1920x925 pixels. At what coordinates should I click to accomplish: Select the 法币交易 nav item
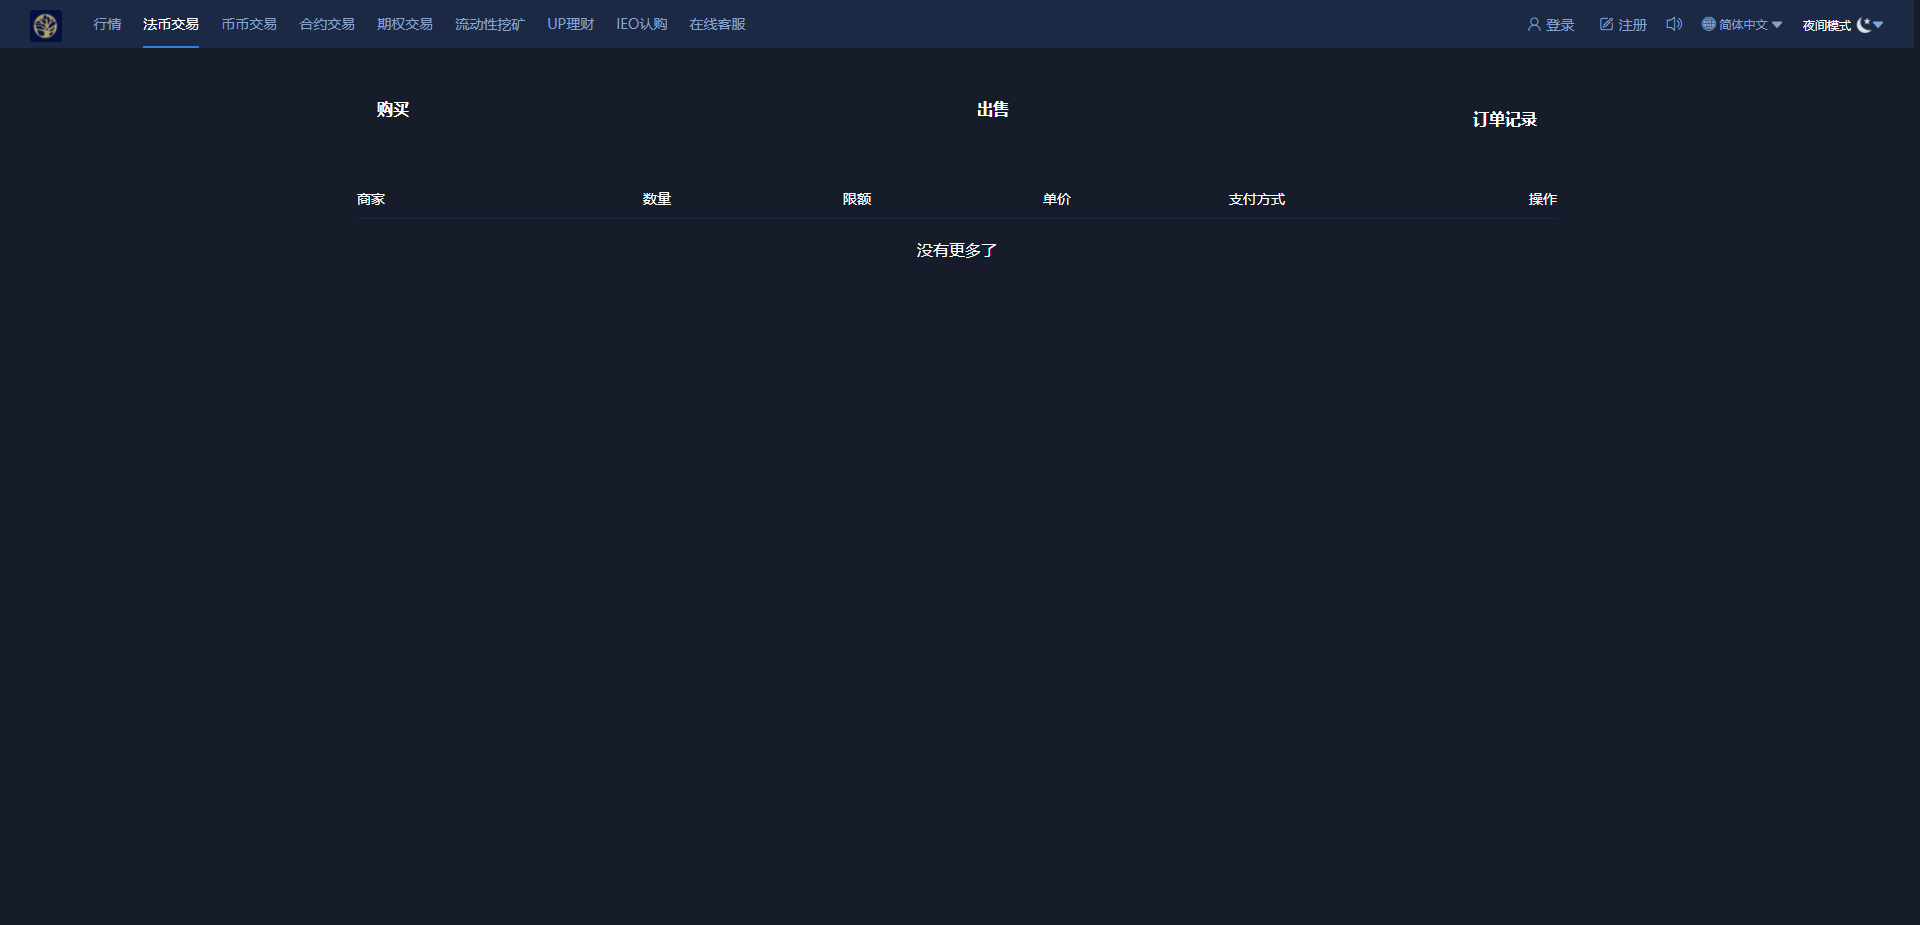click(170, 24)
